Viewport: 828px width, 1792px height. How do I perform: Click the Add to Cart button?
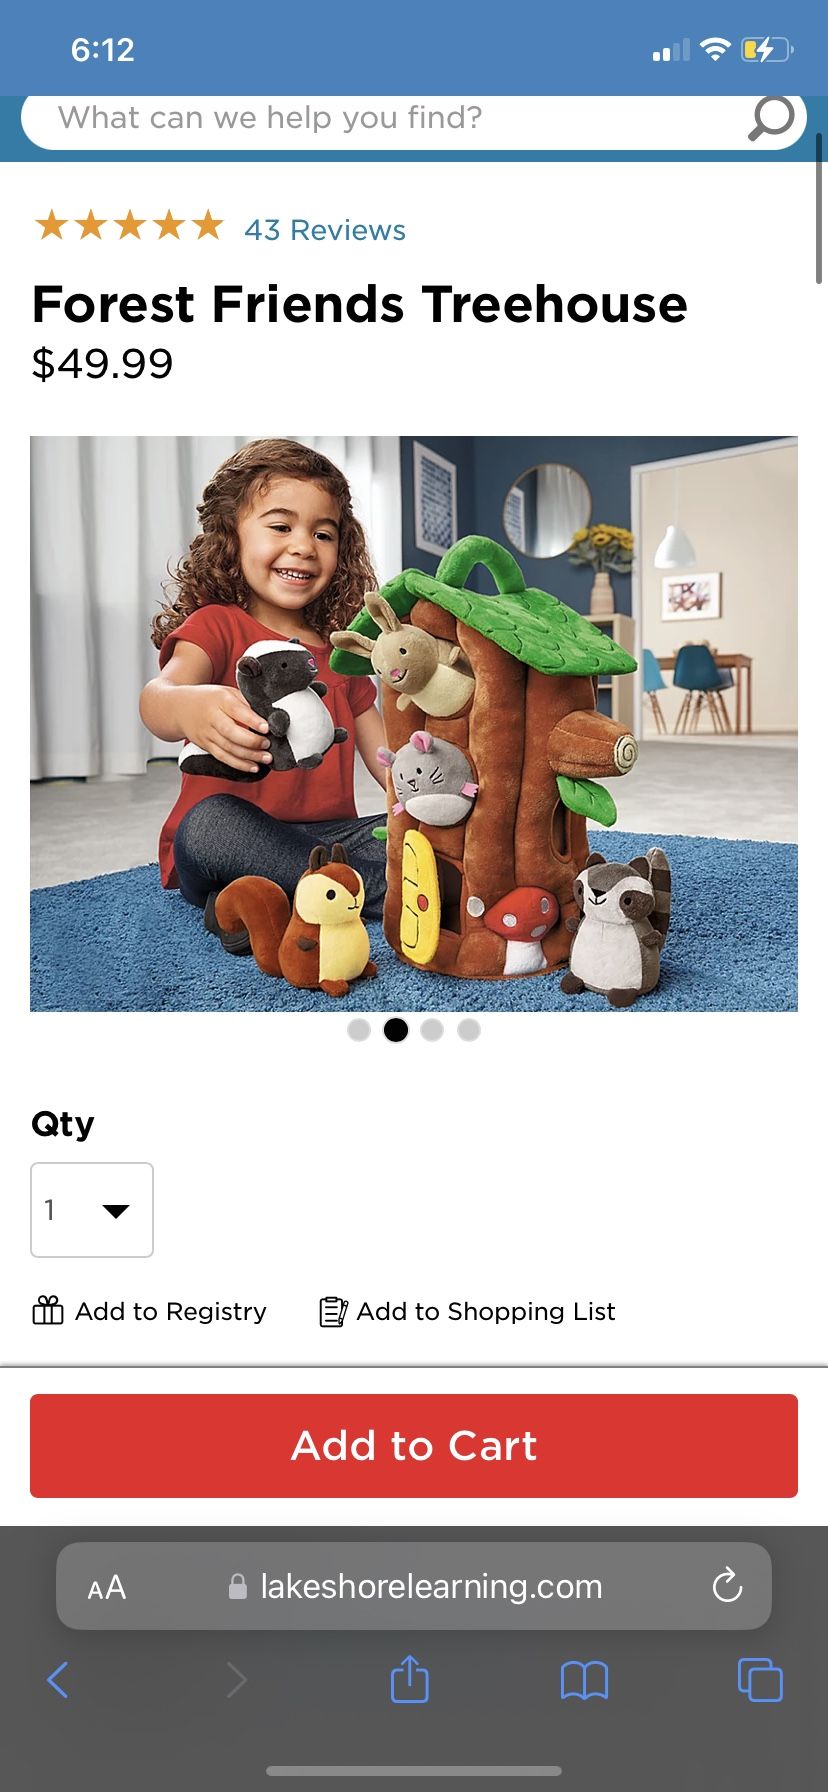(x=414, y=1446)
